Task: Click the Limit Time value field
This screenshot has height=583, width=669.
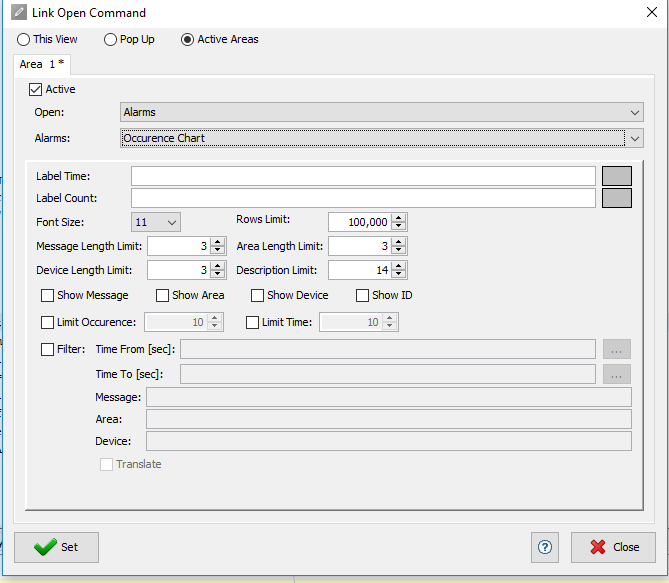Action: pos(351,322)
